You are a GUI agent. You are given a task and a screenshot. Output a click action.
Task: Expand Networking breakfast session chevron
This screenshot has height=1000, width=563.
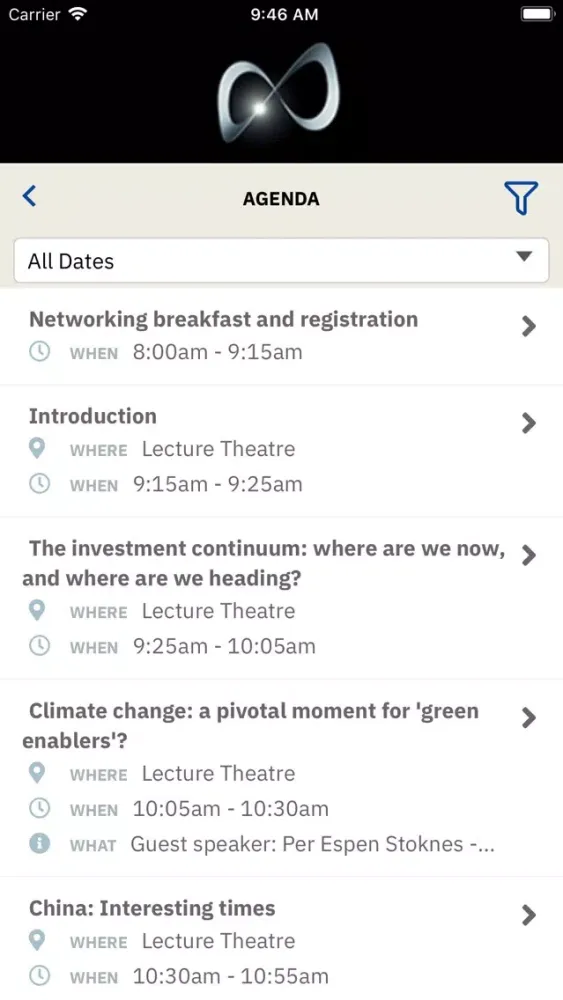(x=529, y=326)
